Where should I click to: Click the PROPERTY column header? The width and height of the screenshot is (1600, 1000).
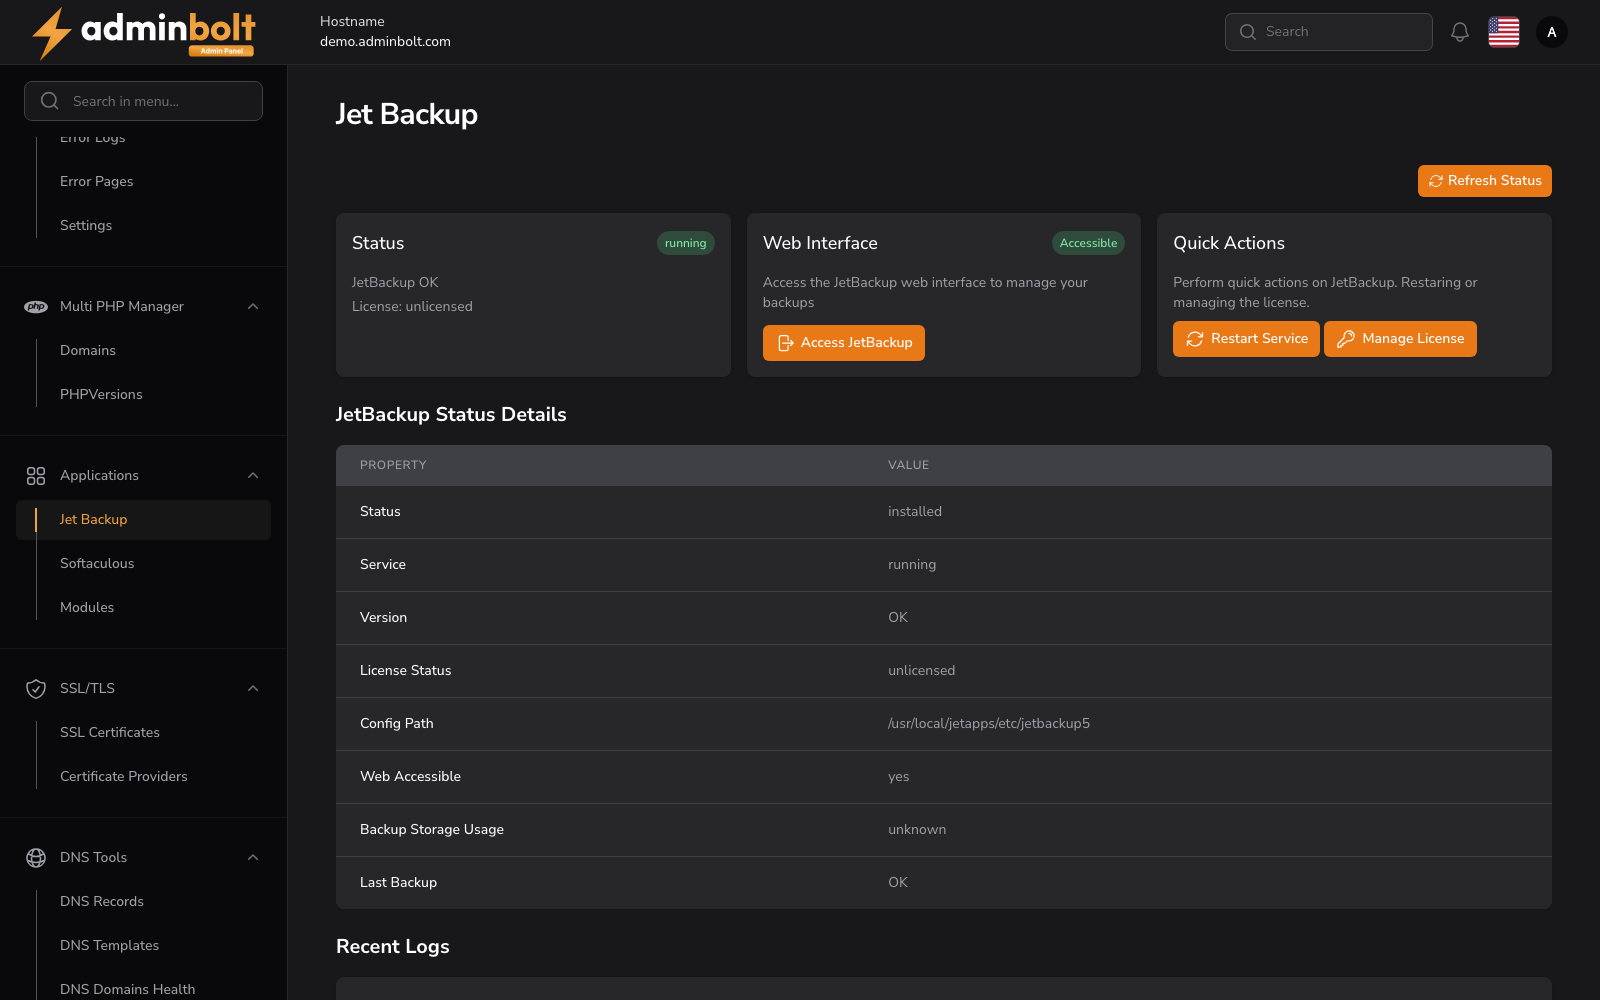click(393, 465)
